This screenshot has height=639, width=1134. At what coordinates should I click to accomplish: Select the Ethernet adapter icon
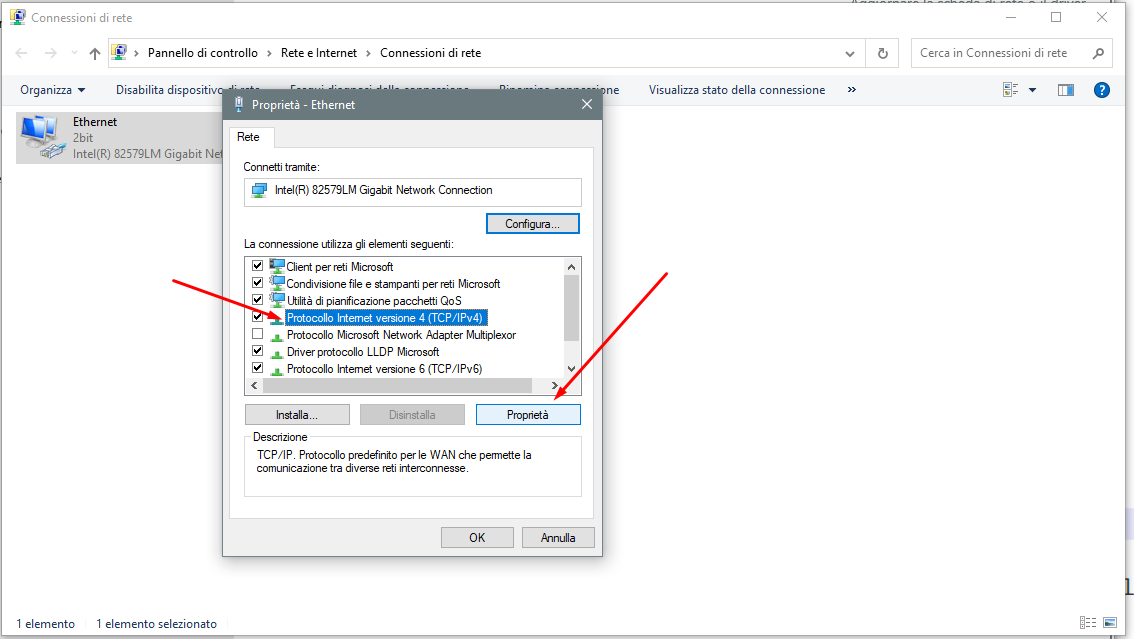(42, 137)
